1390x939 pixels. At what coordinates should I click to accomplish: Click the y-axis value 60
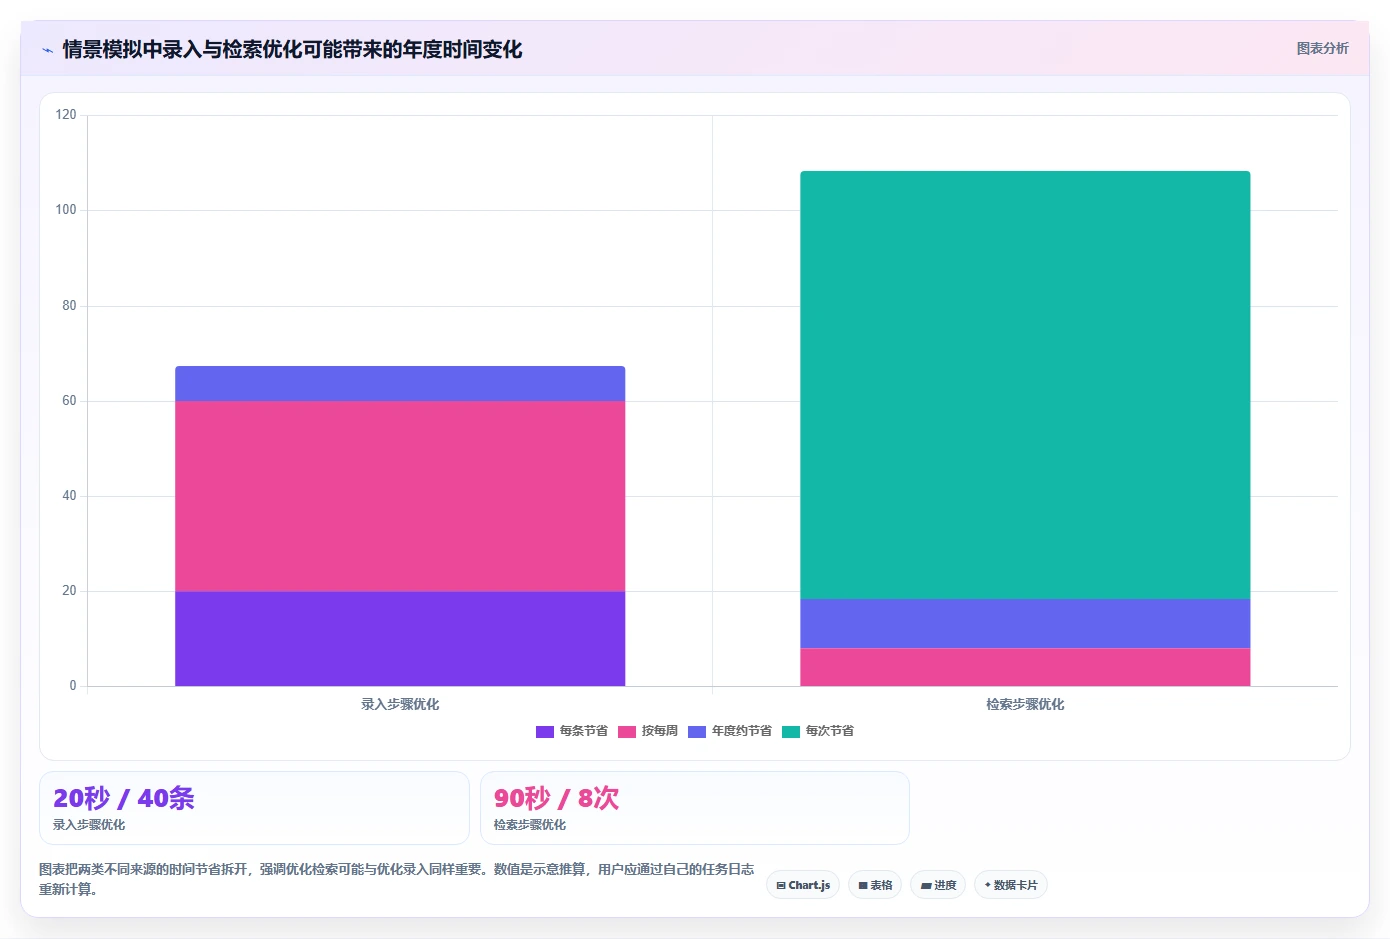(69, 401)
